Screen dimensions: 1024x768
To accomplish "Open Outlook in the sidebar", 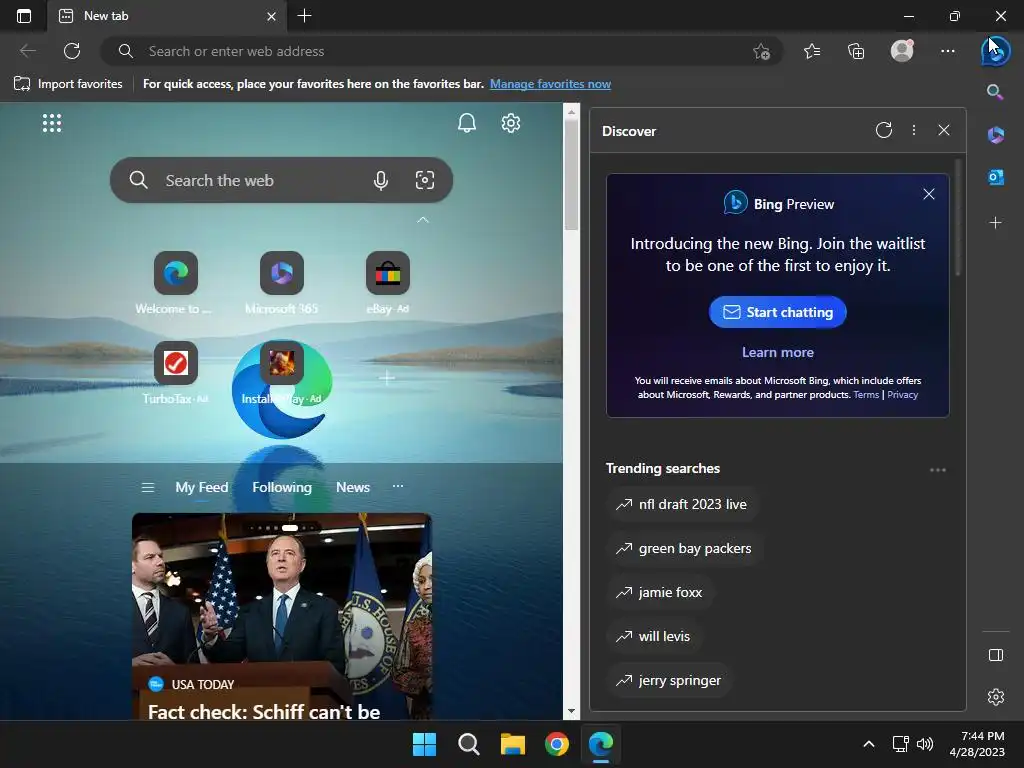I will [x=995, y=176].
